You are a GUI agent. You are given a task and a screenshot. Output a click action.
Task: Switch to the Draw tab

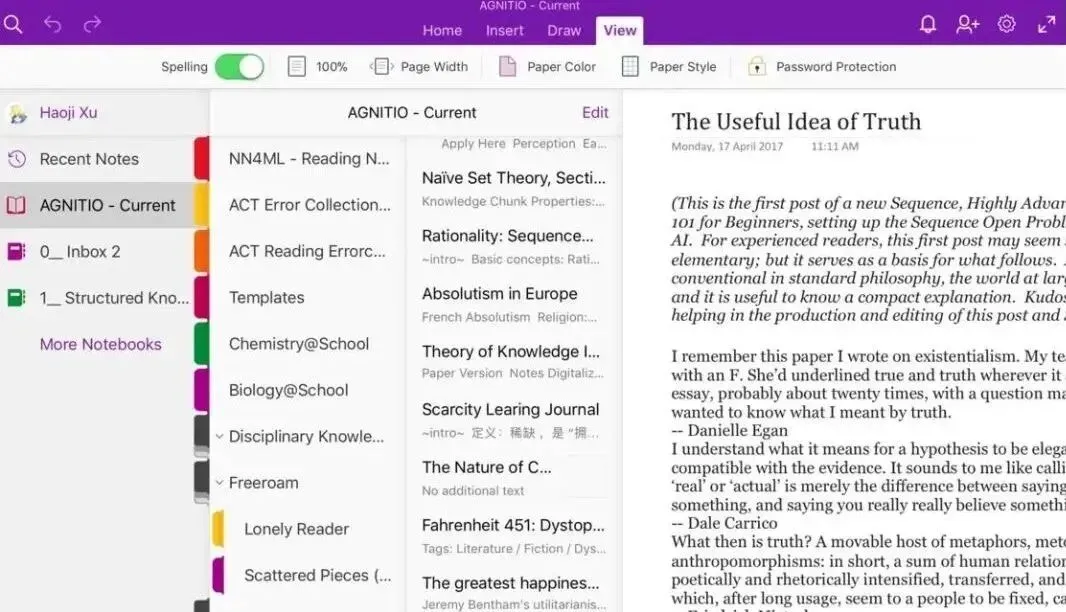(564, 31)
